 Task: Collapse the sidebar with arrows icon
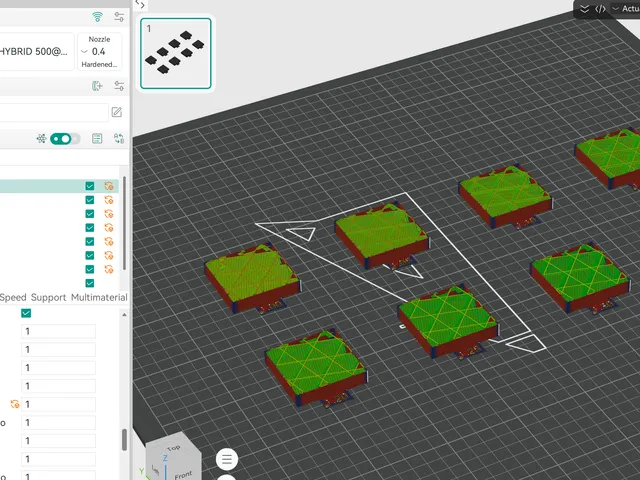[140, 5]
